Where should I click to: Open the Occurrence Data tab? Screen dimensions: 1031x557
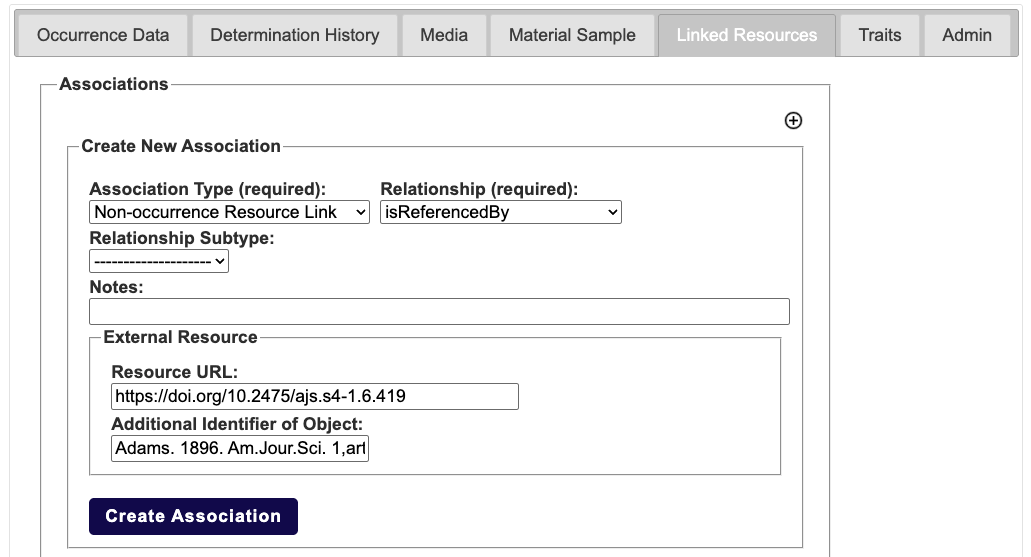click(103, 35)
